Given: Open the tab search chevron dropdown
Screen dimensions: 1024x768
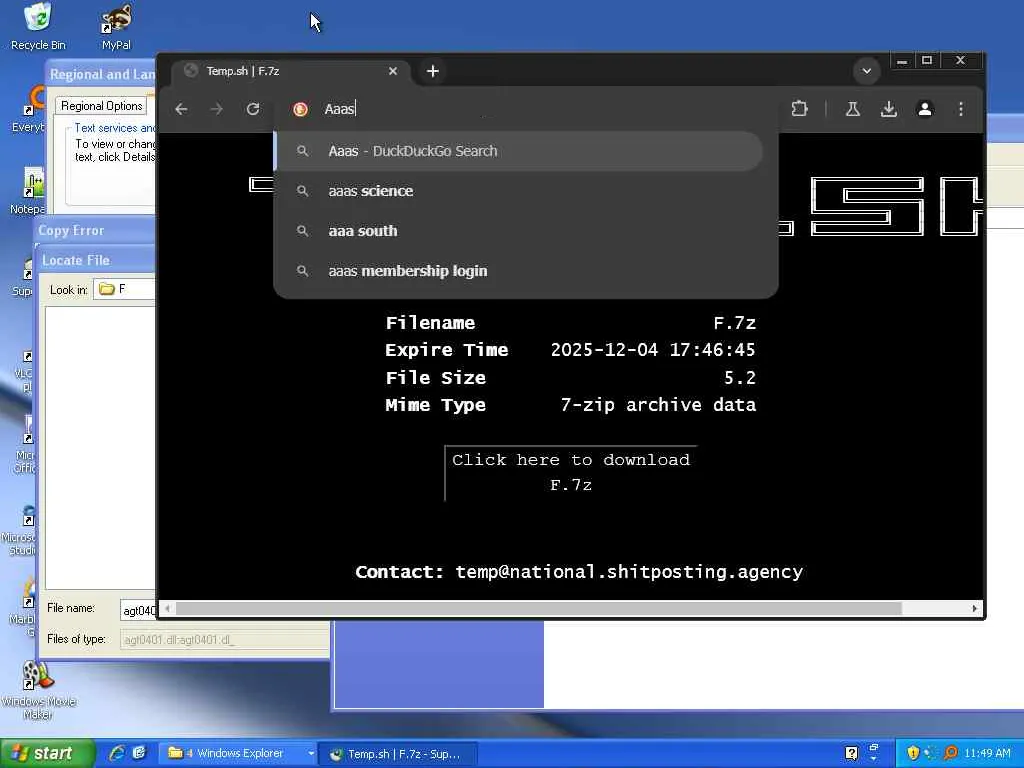Looking at the screenshot, I should 867,71.
